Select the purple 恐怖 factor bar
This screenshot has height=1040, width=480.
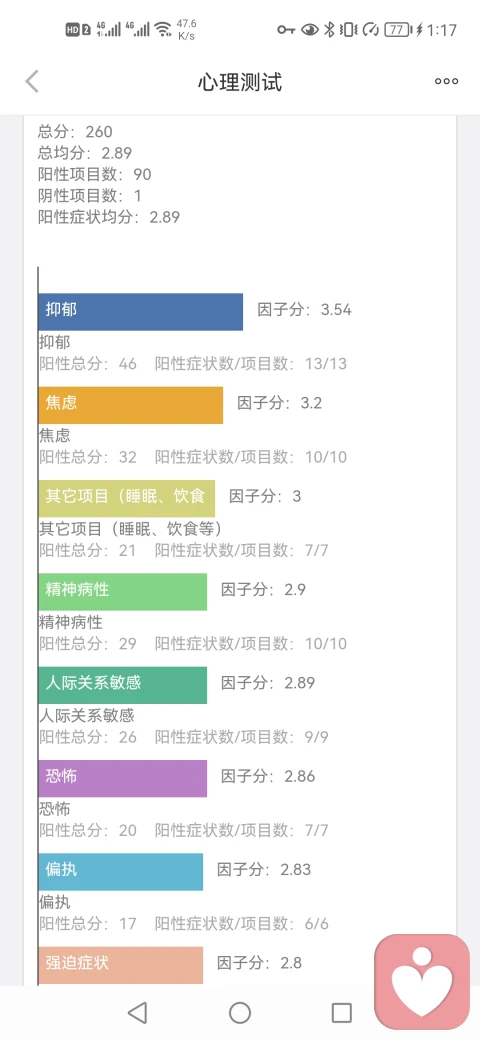(123, 778)
